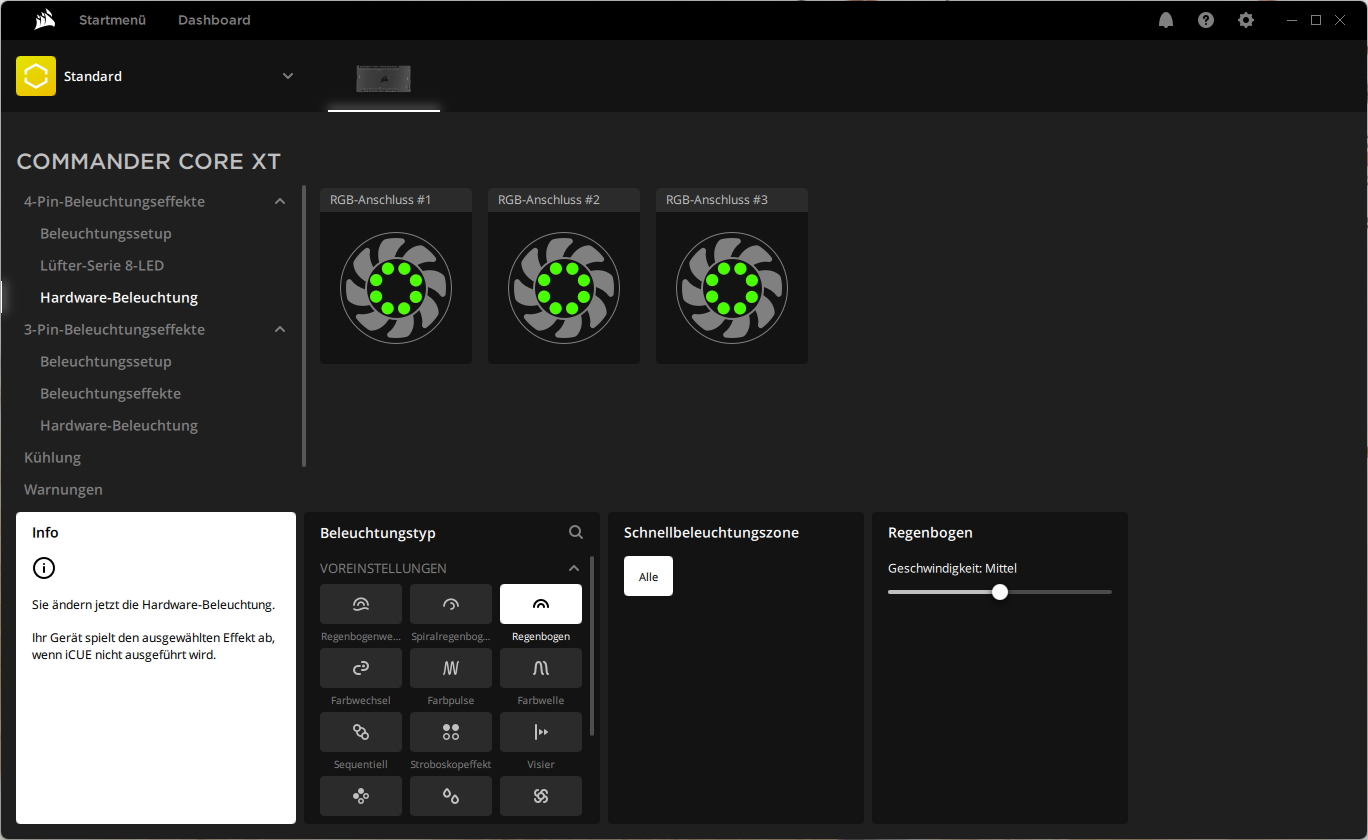The width and height of the screenshot is (1368, 840).
Task: Pick the Visier lighting effect
Action: pyautogui.click(x=541, y=732)
